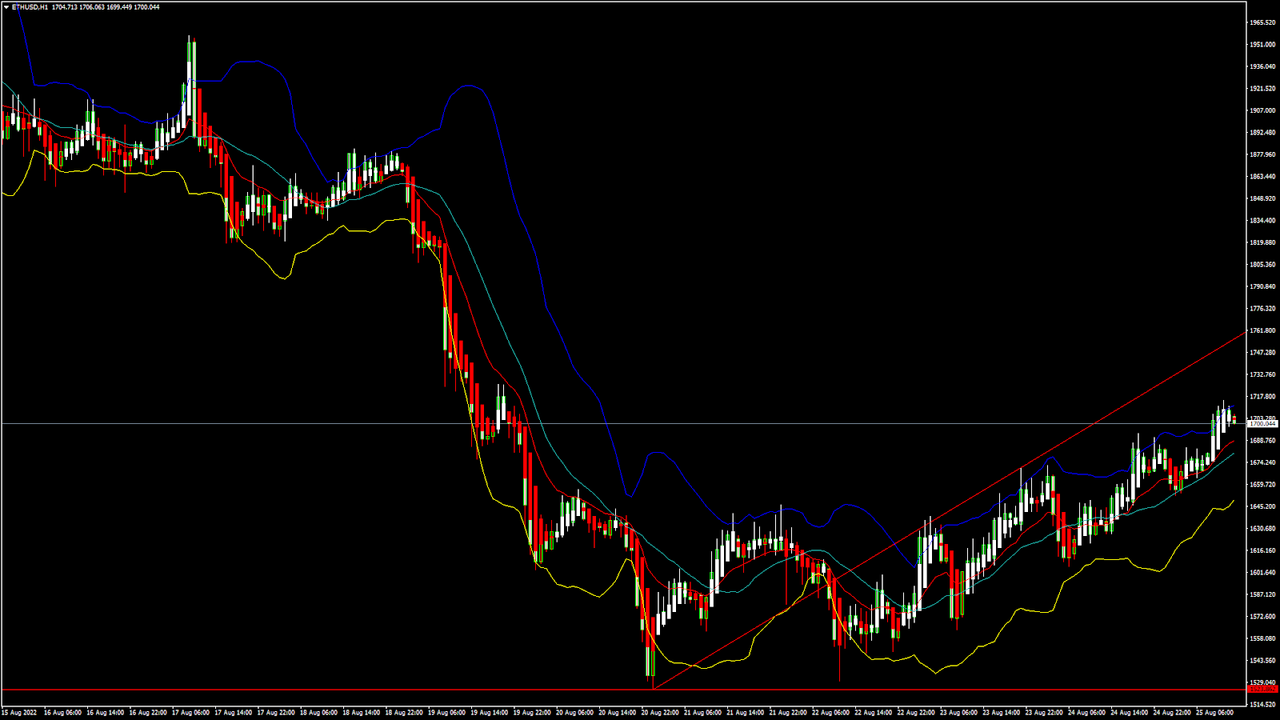Click the 23 Aug 14:00 time label
The height and width of the screenshot is (720, 1280).
1003,713
